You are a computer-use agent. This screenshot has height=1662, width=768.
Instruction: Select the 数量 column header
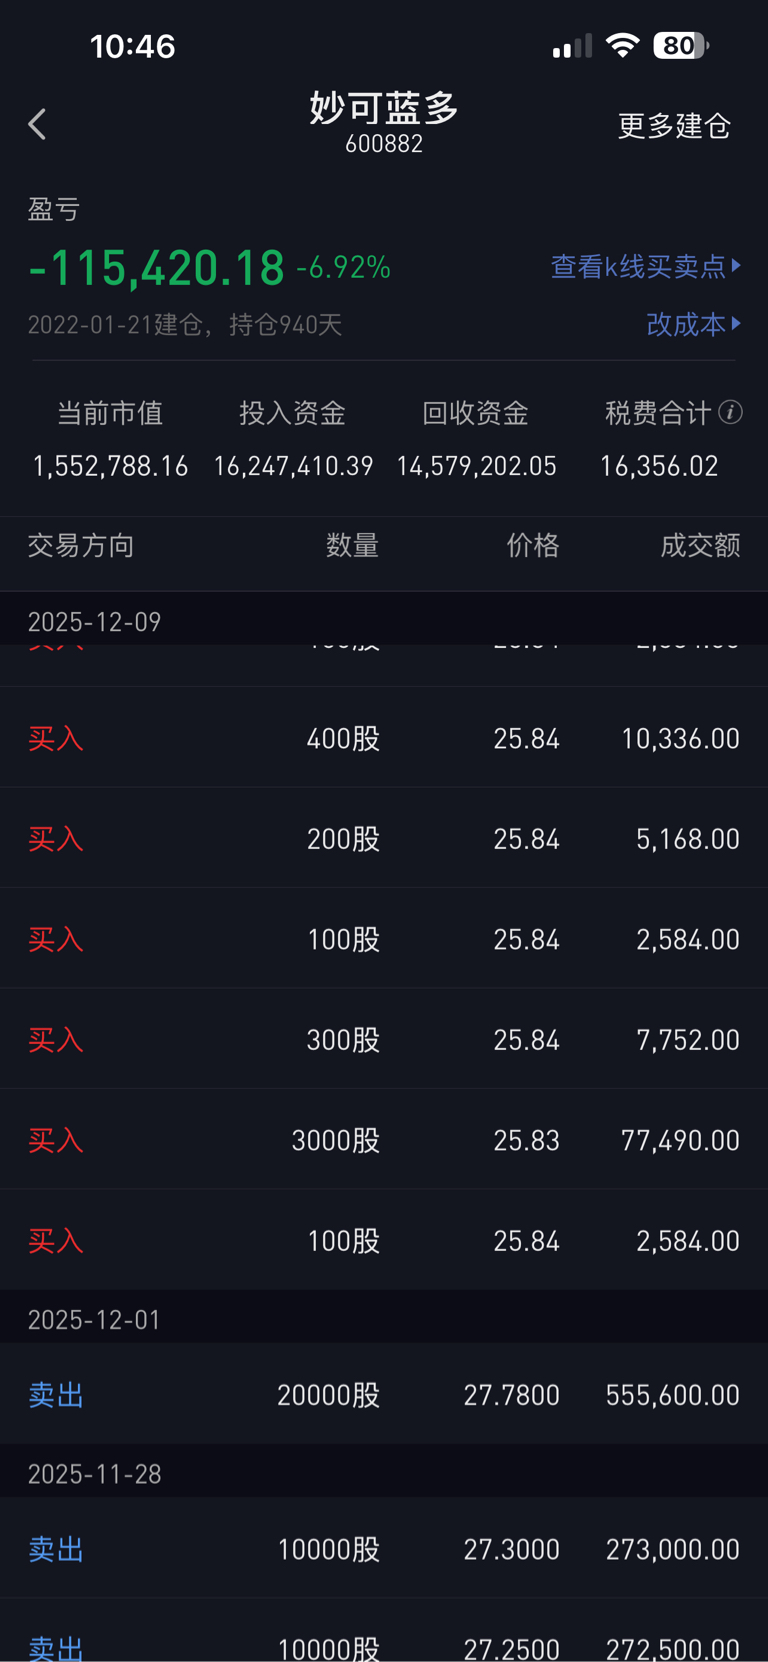pyautogui.click(x=352, y=545)
